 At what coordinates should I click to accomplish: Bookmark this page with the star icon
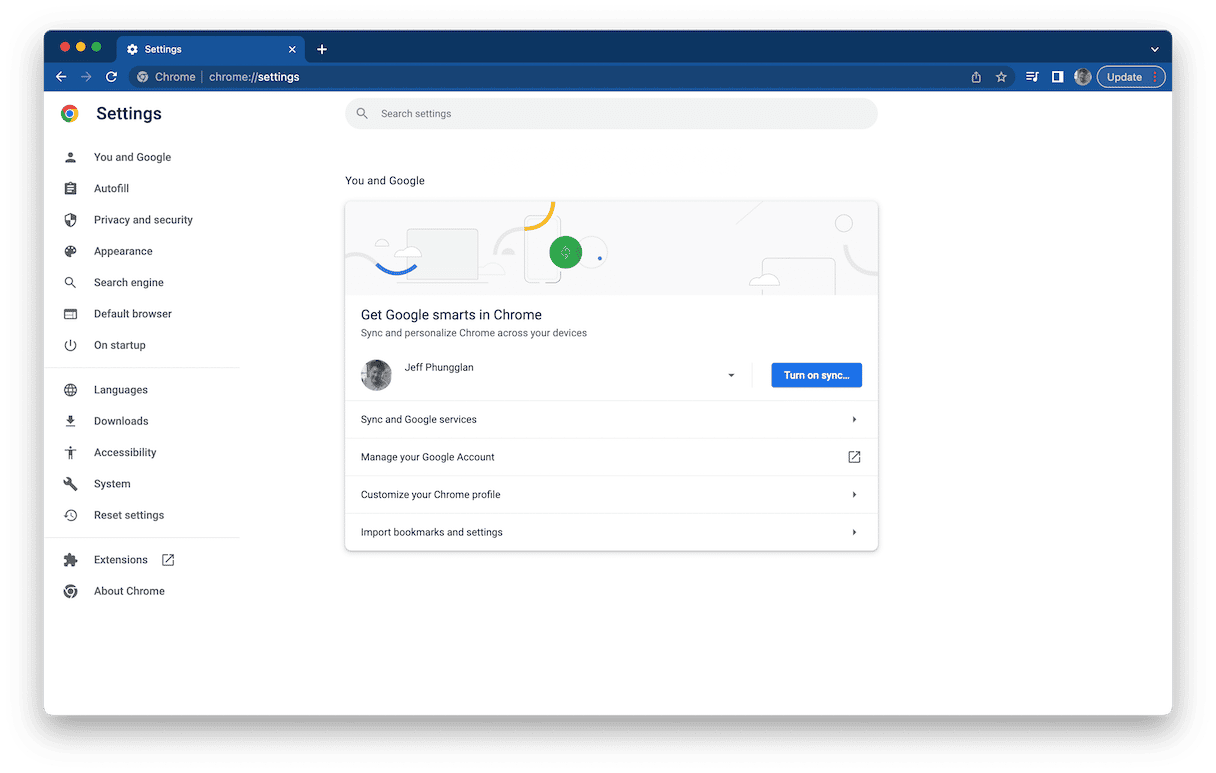[1001, 77]
